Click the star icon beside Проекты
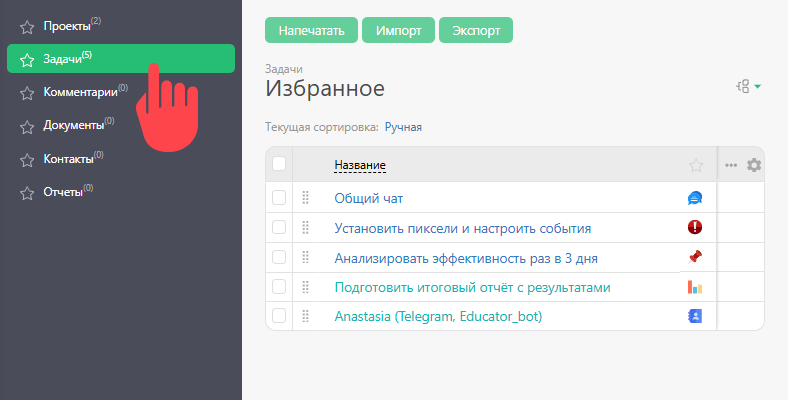The height and width of the screenshot is (400, 788). (27, 27)
